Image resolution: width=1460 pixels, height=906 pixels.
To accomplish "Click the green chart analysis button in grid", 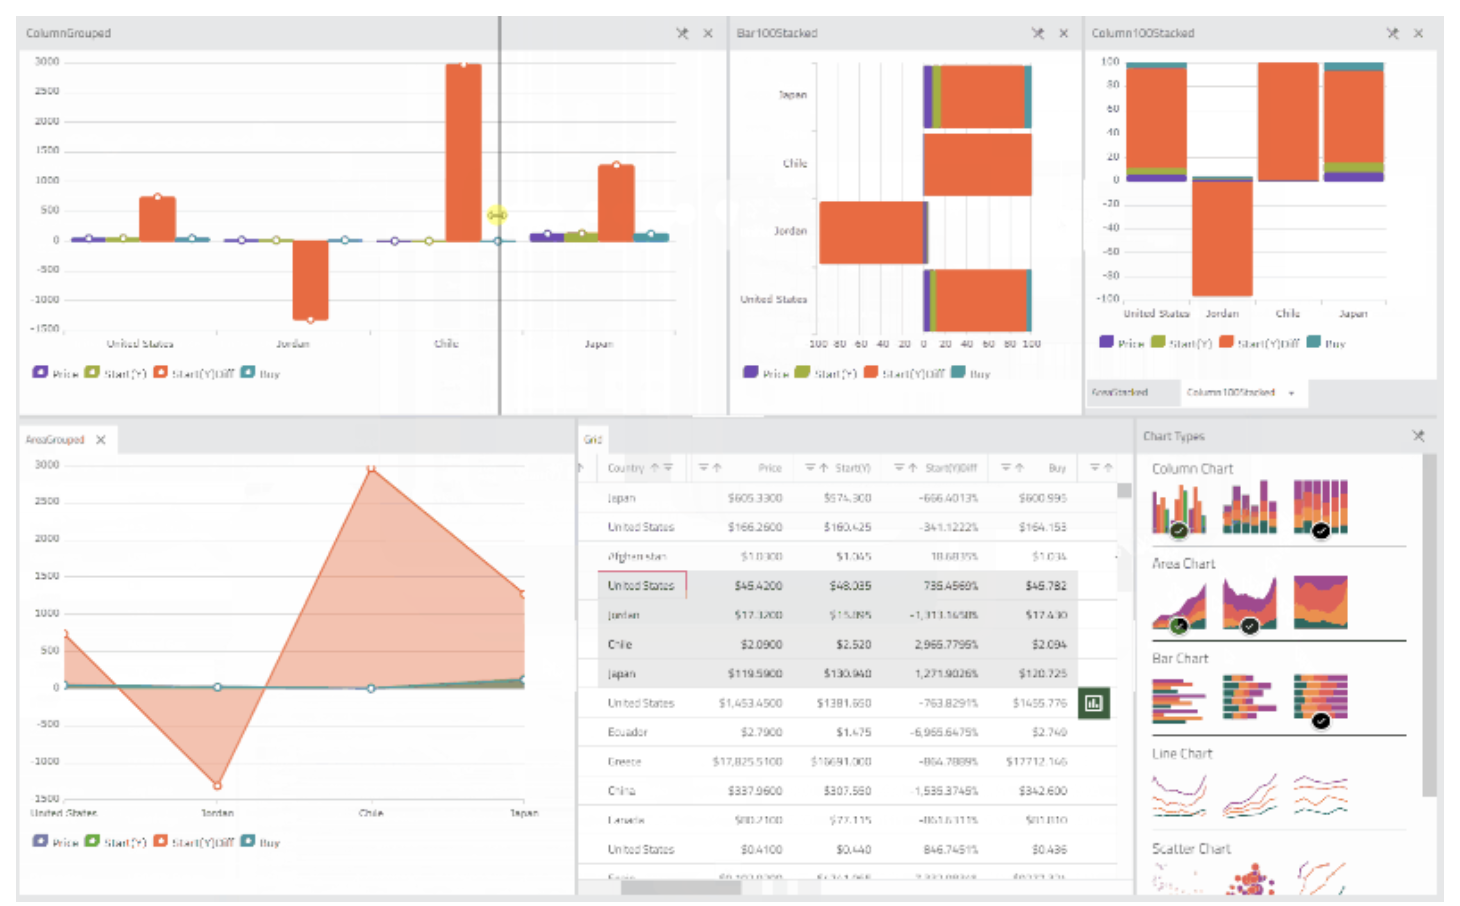I will [x=1094, y=703].
